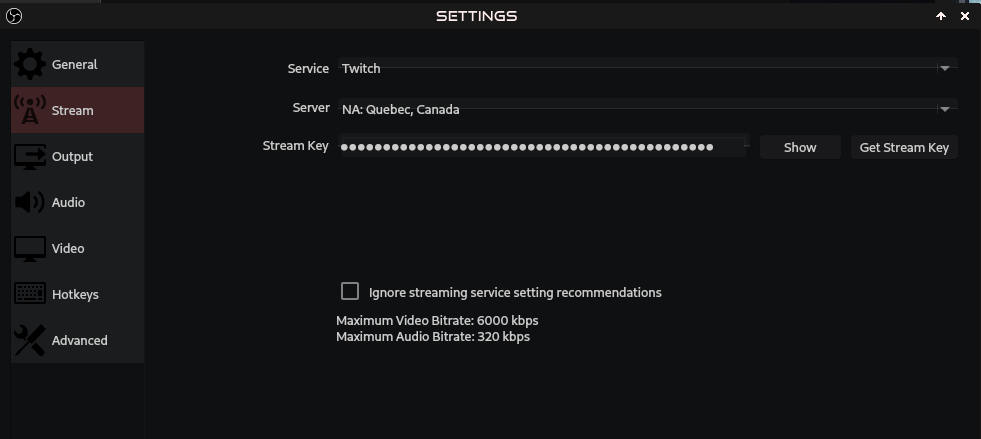Click the OBS logo in title bar
981x439 pixels.
(13, 16)
